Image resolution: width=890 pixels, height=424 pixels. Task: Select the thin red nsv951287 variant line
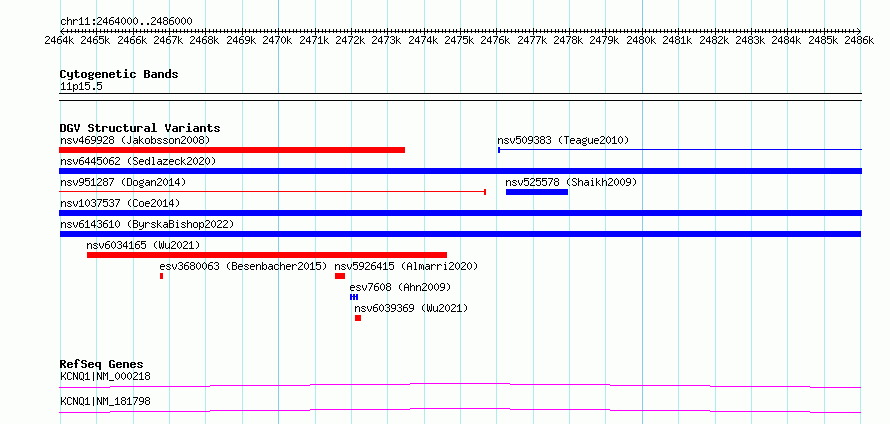(x=272, y=192)
